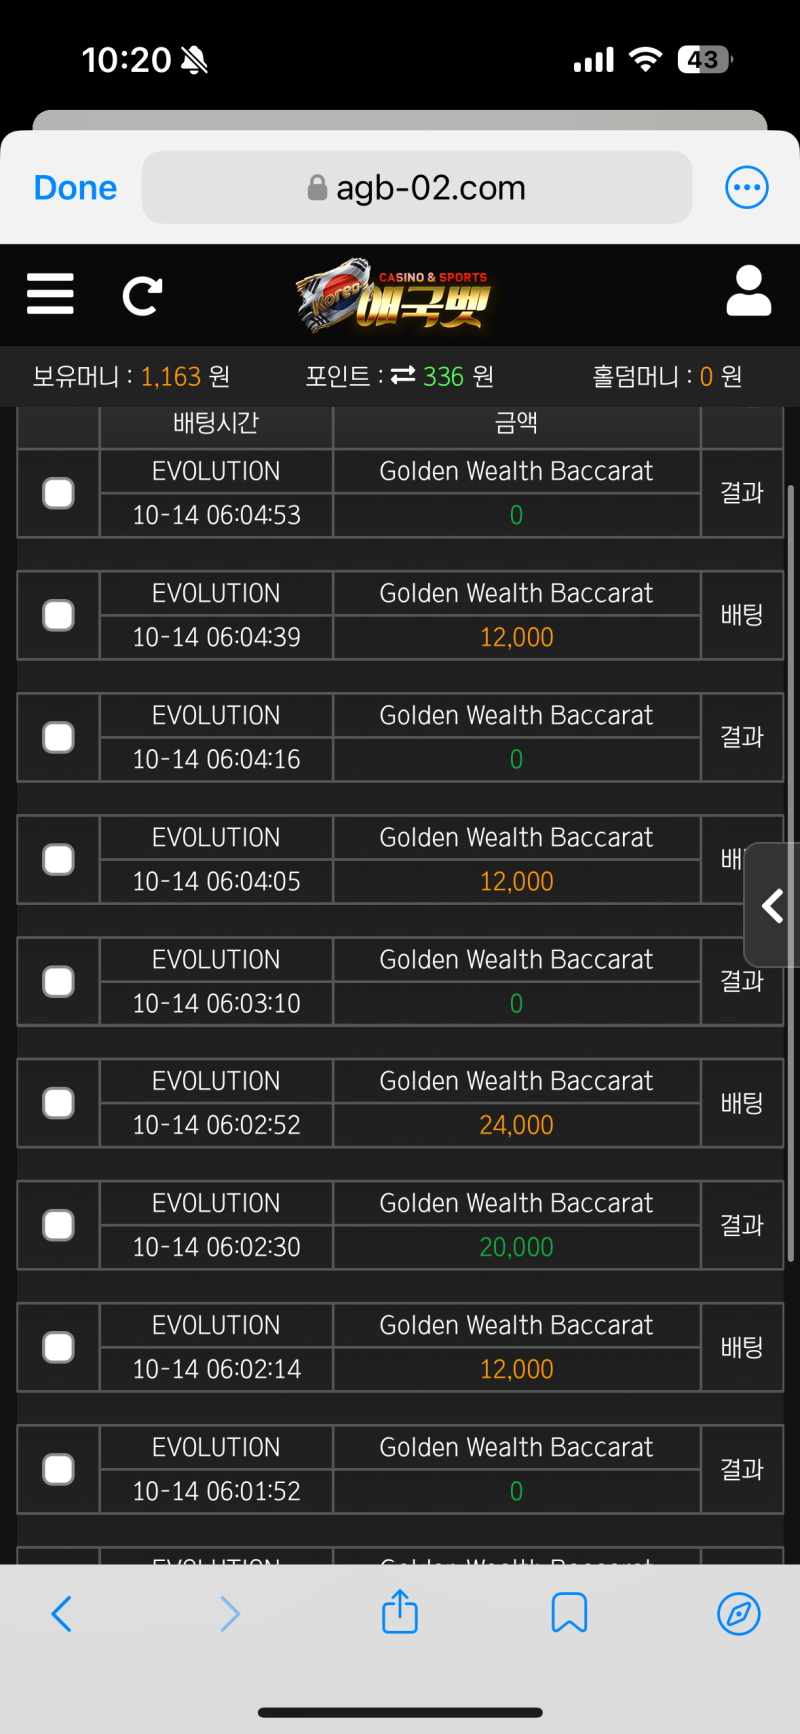The height and width of the screenshot is (1734, 800).
Task: Open the user profile icon
Action: tap(748, 292)
